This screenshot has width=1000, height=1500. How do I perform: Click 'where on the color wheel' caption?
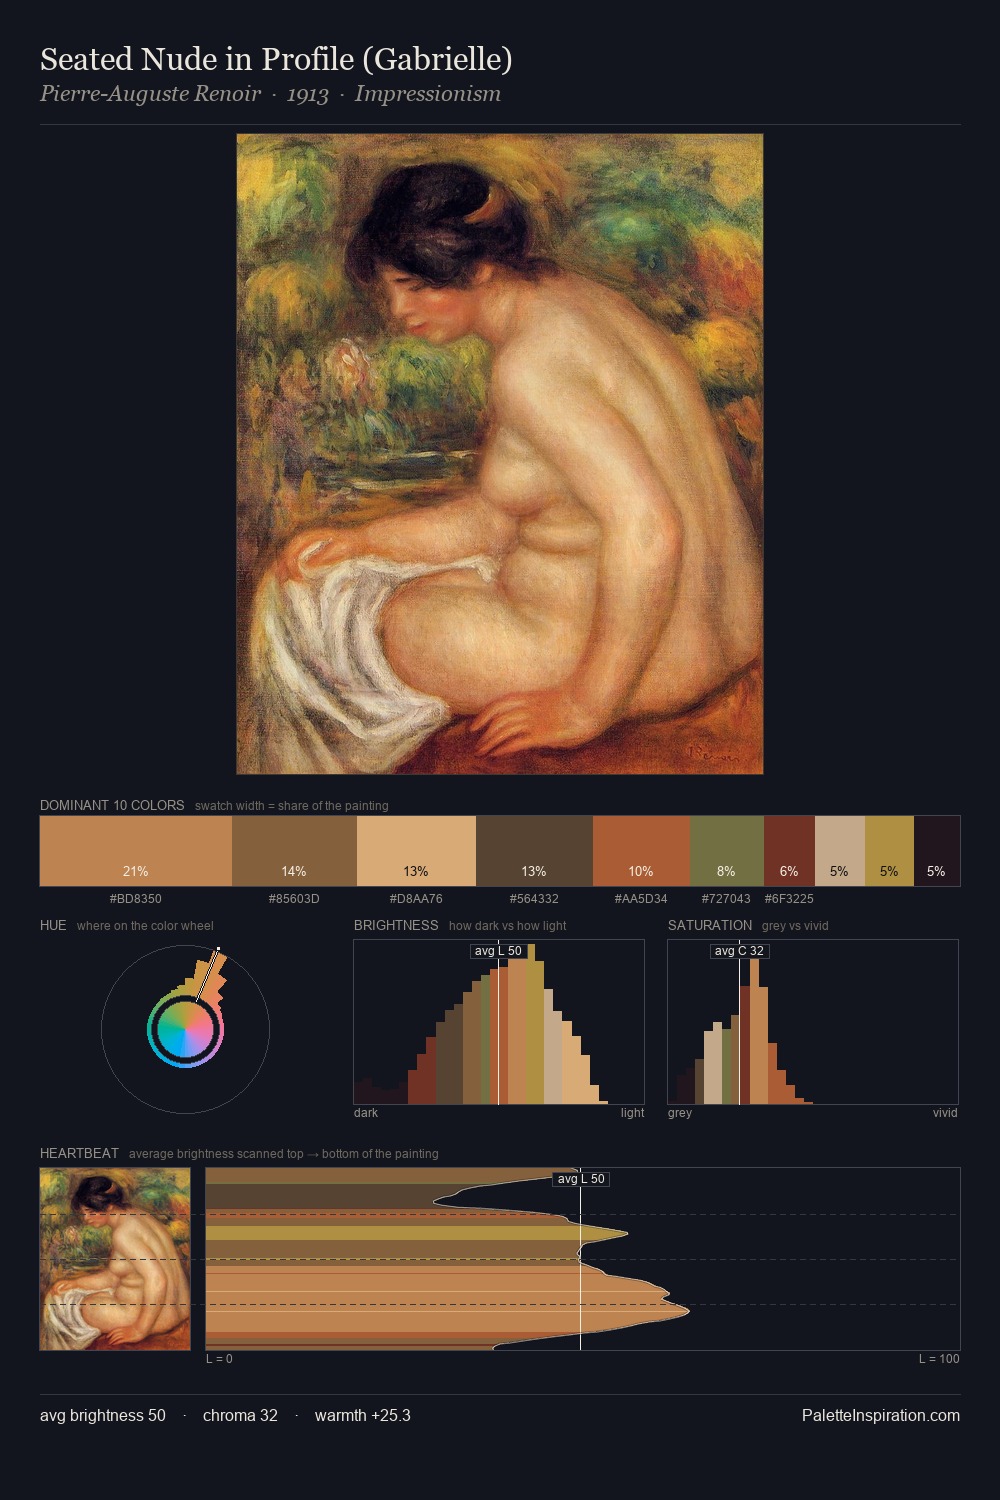point(145,926)
